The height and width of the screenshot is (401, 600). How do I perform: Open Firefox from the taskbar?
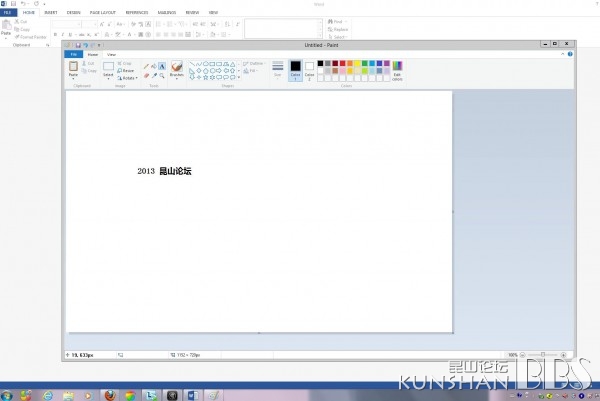point(110,395)
